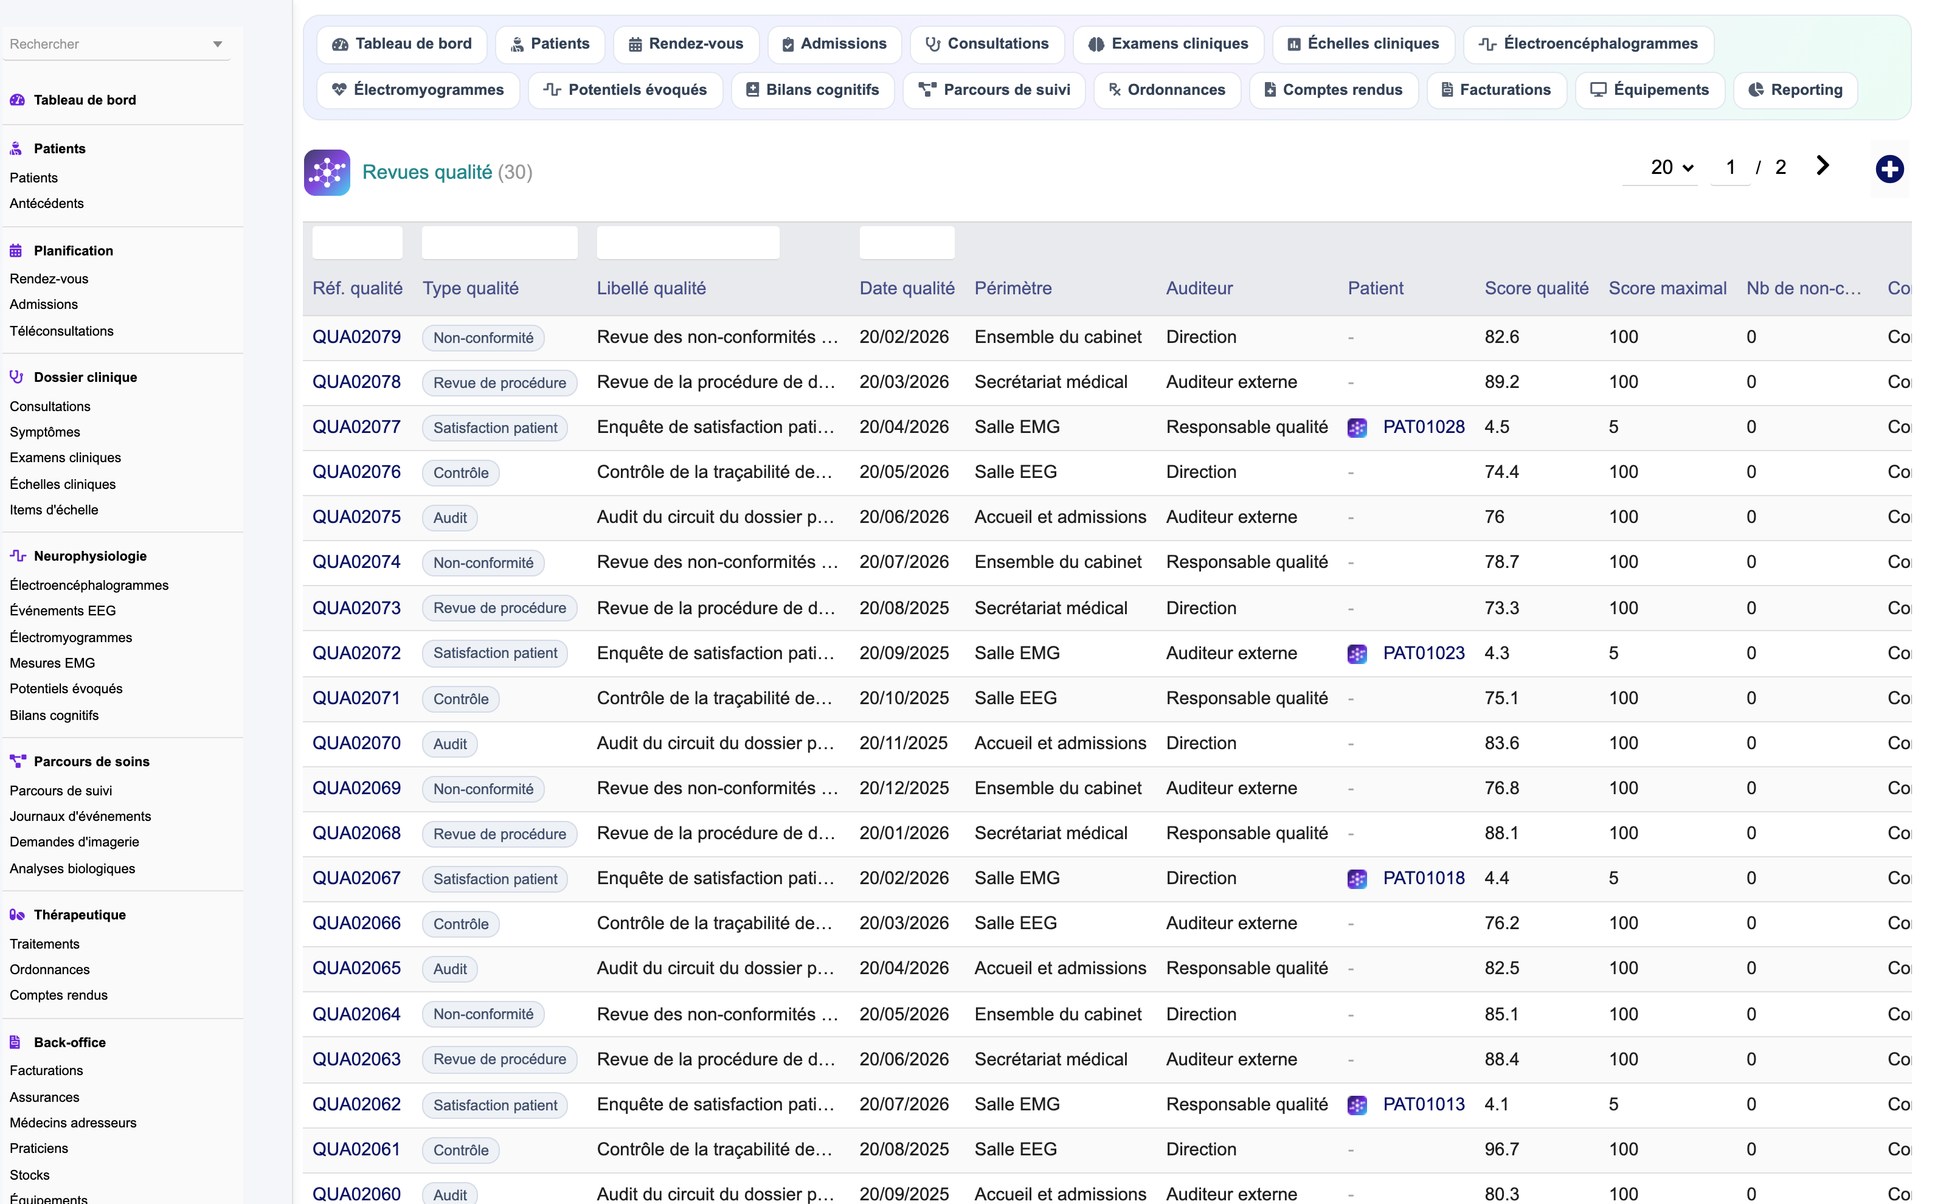This screenshot has width=1946, height=1204.
Task: Click the Bilans cognitifs icon tab
Action: click(753, 90)
